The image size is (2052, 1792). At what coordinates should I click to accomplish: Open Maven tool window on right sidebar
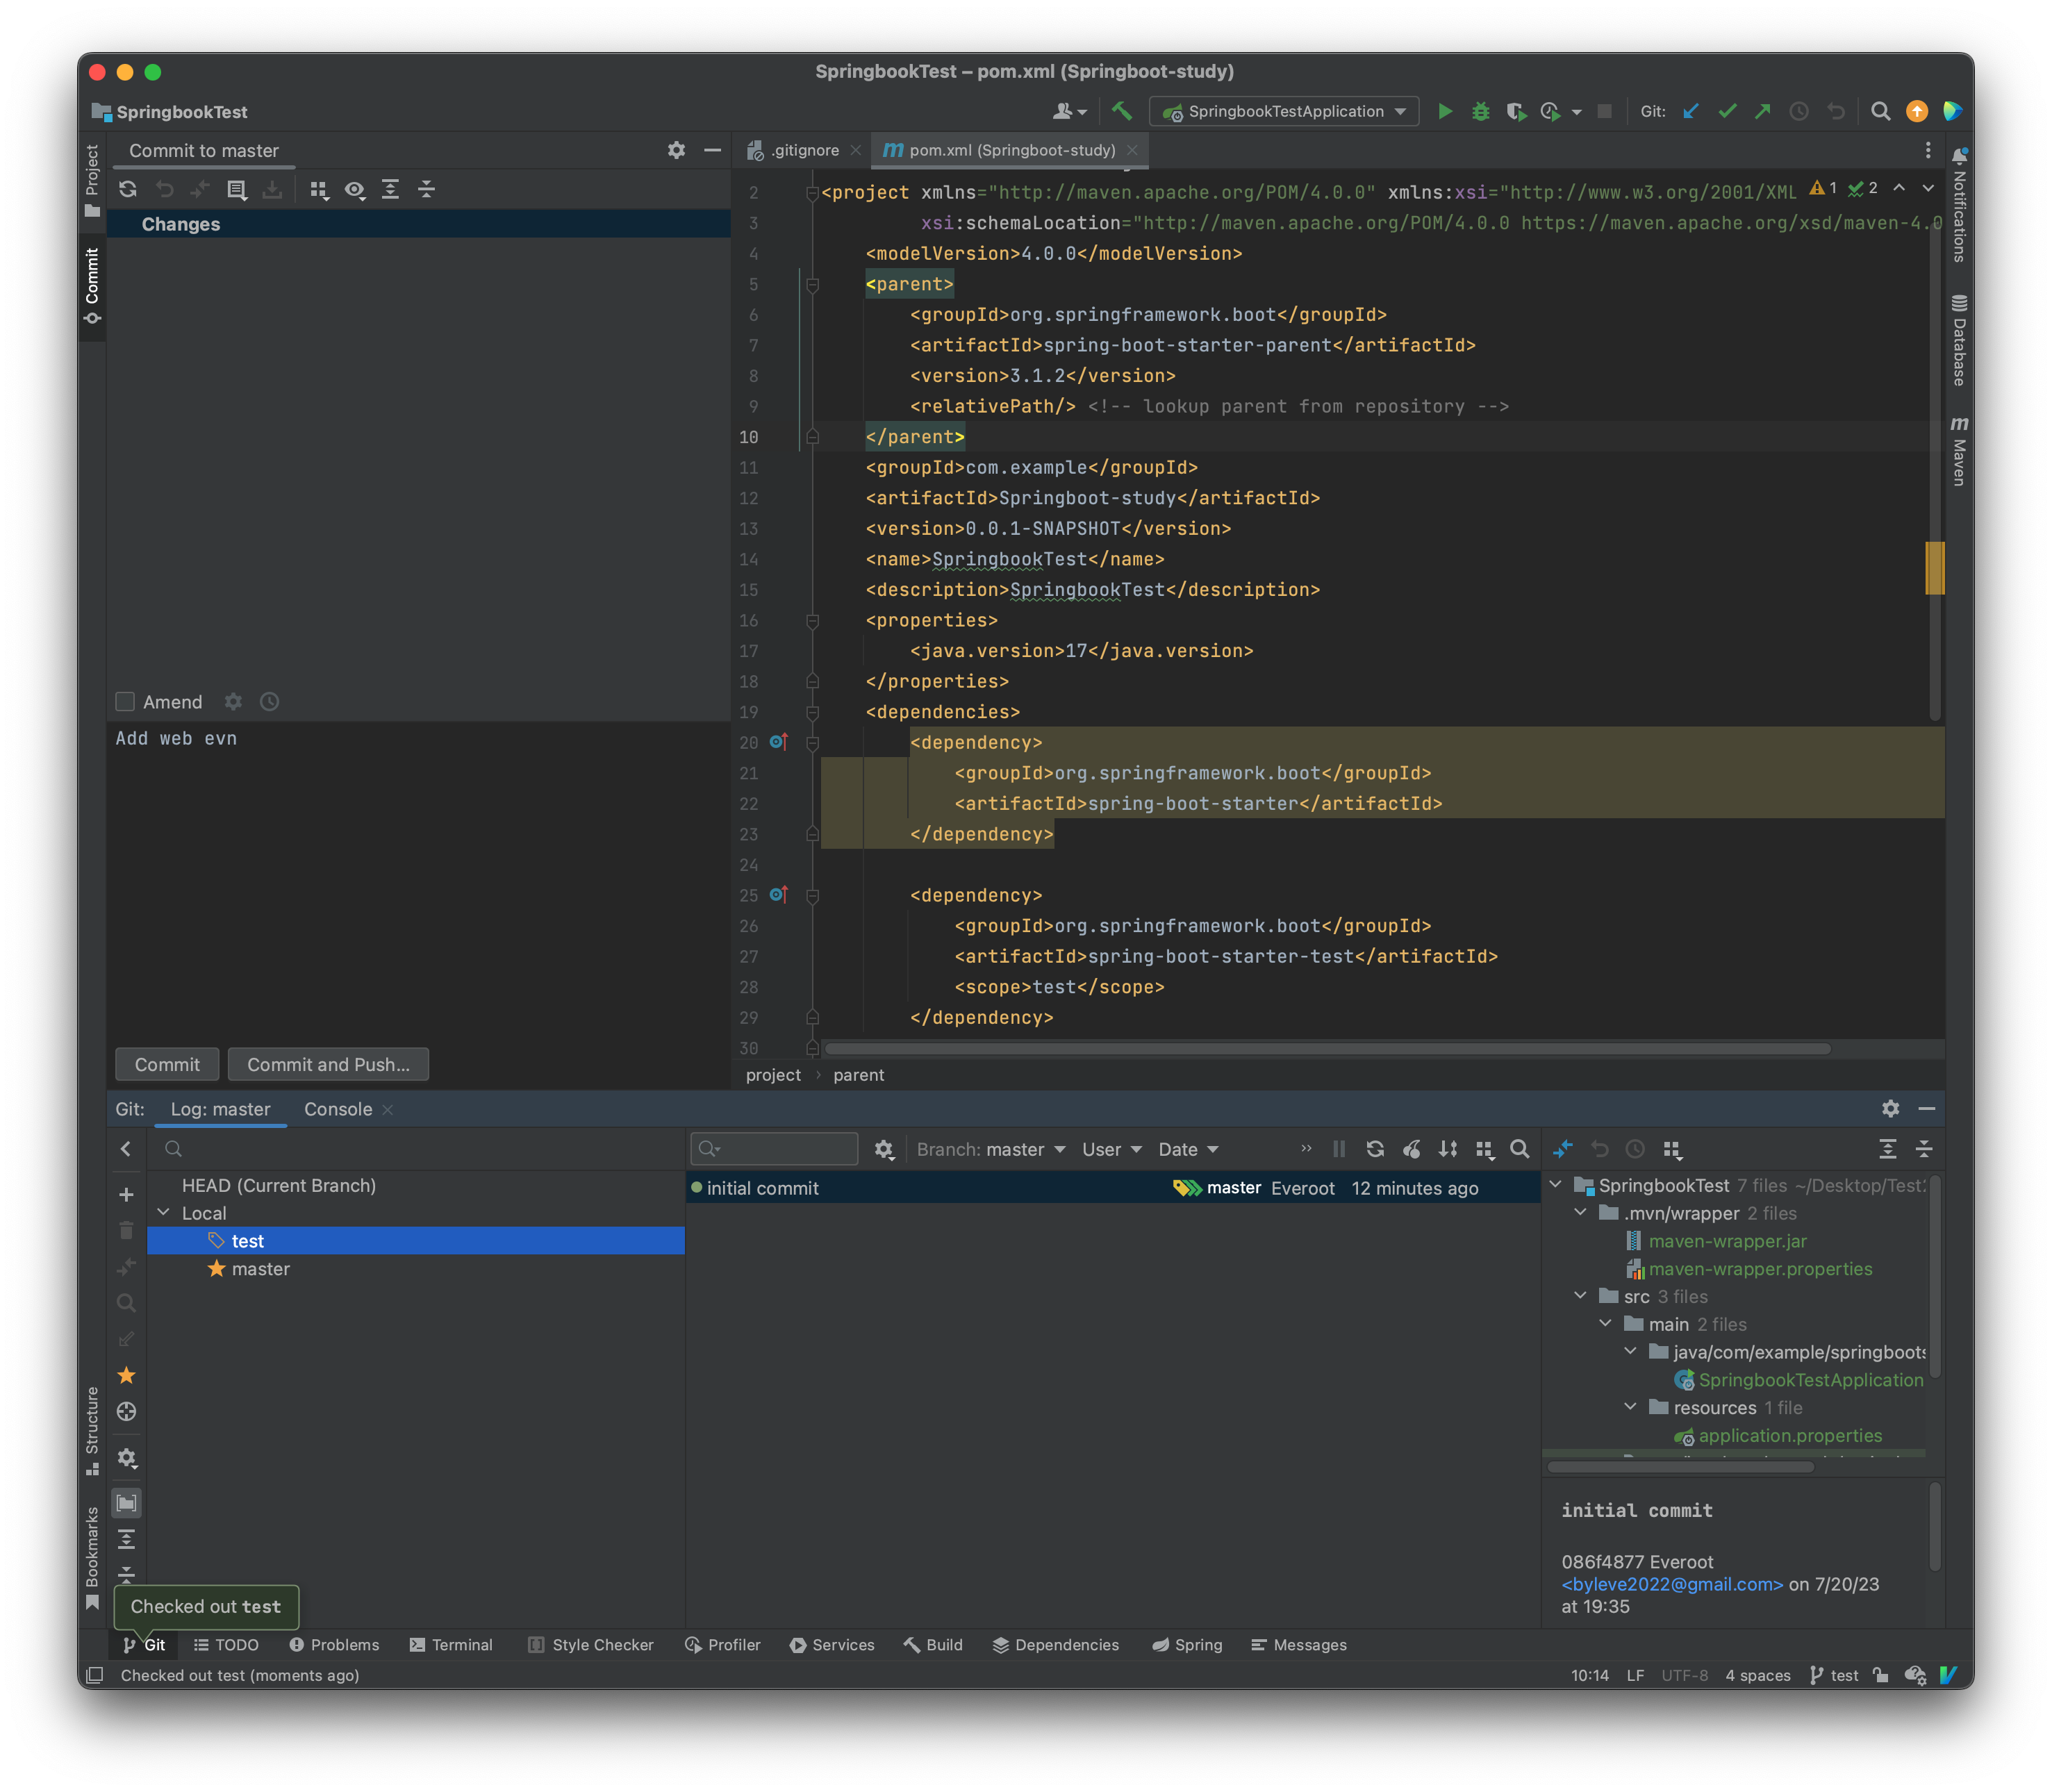click(1959, 451)
